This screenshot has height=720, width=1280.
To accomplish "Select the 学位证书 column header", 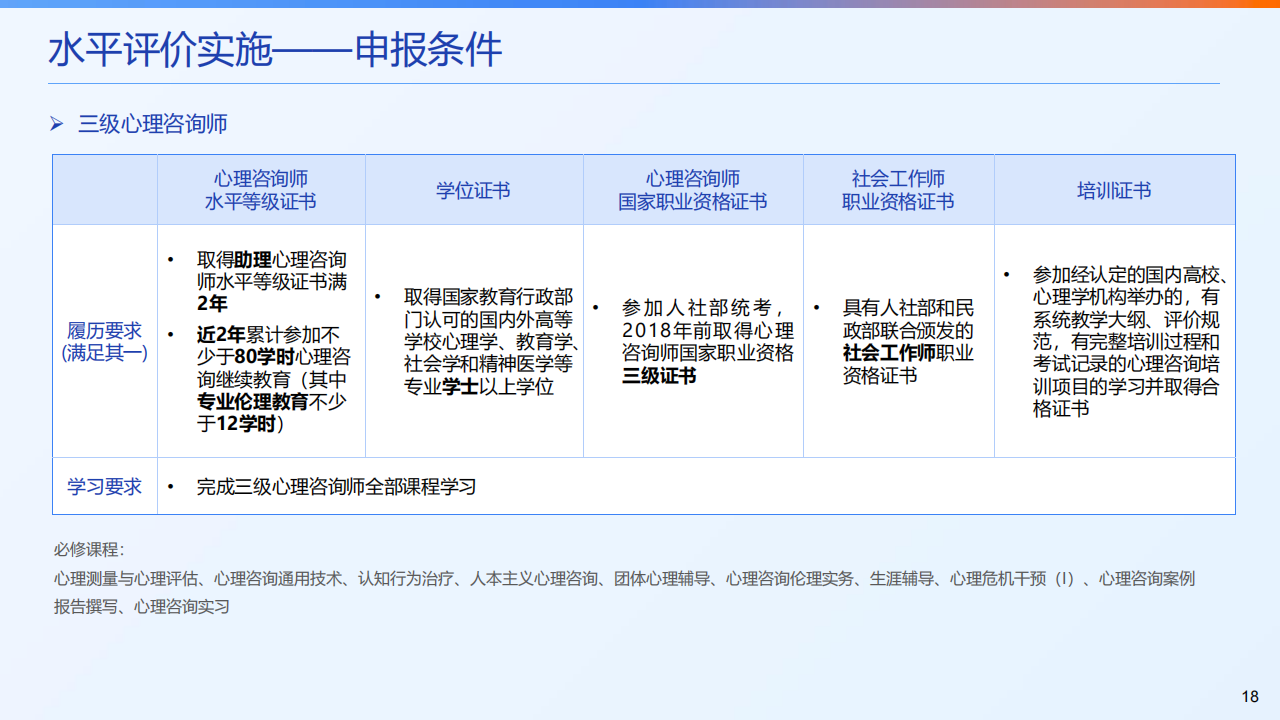I will pyautogui.click(x=473, y=190).
